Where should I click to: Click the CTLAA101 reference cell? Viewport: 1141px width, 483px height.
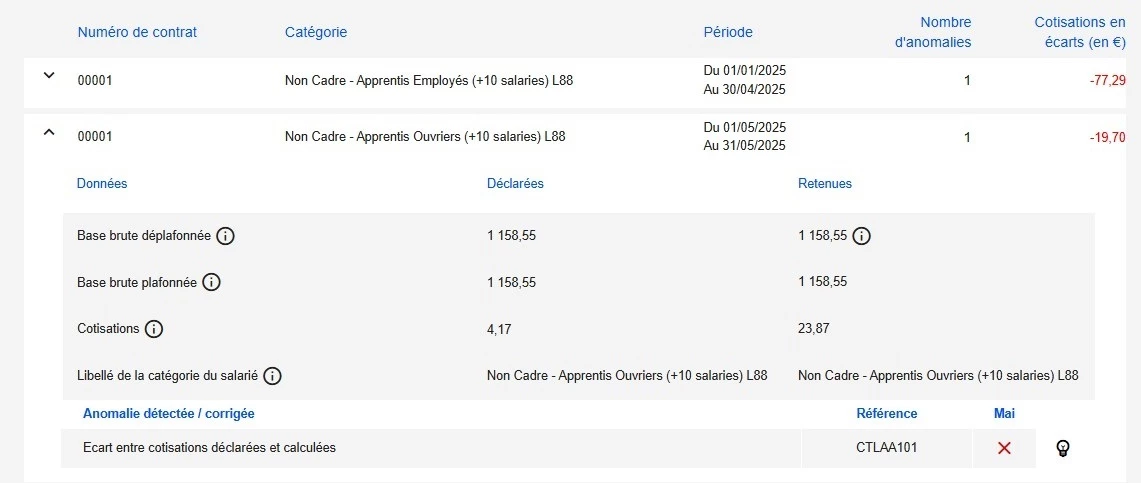click(887, 448)
